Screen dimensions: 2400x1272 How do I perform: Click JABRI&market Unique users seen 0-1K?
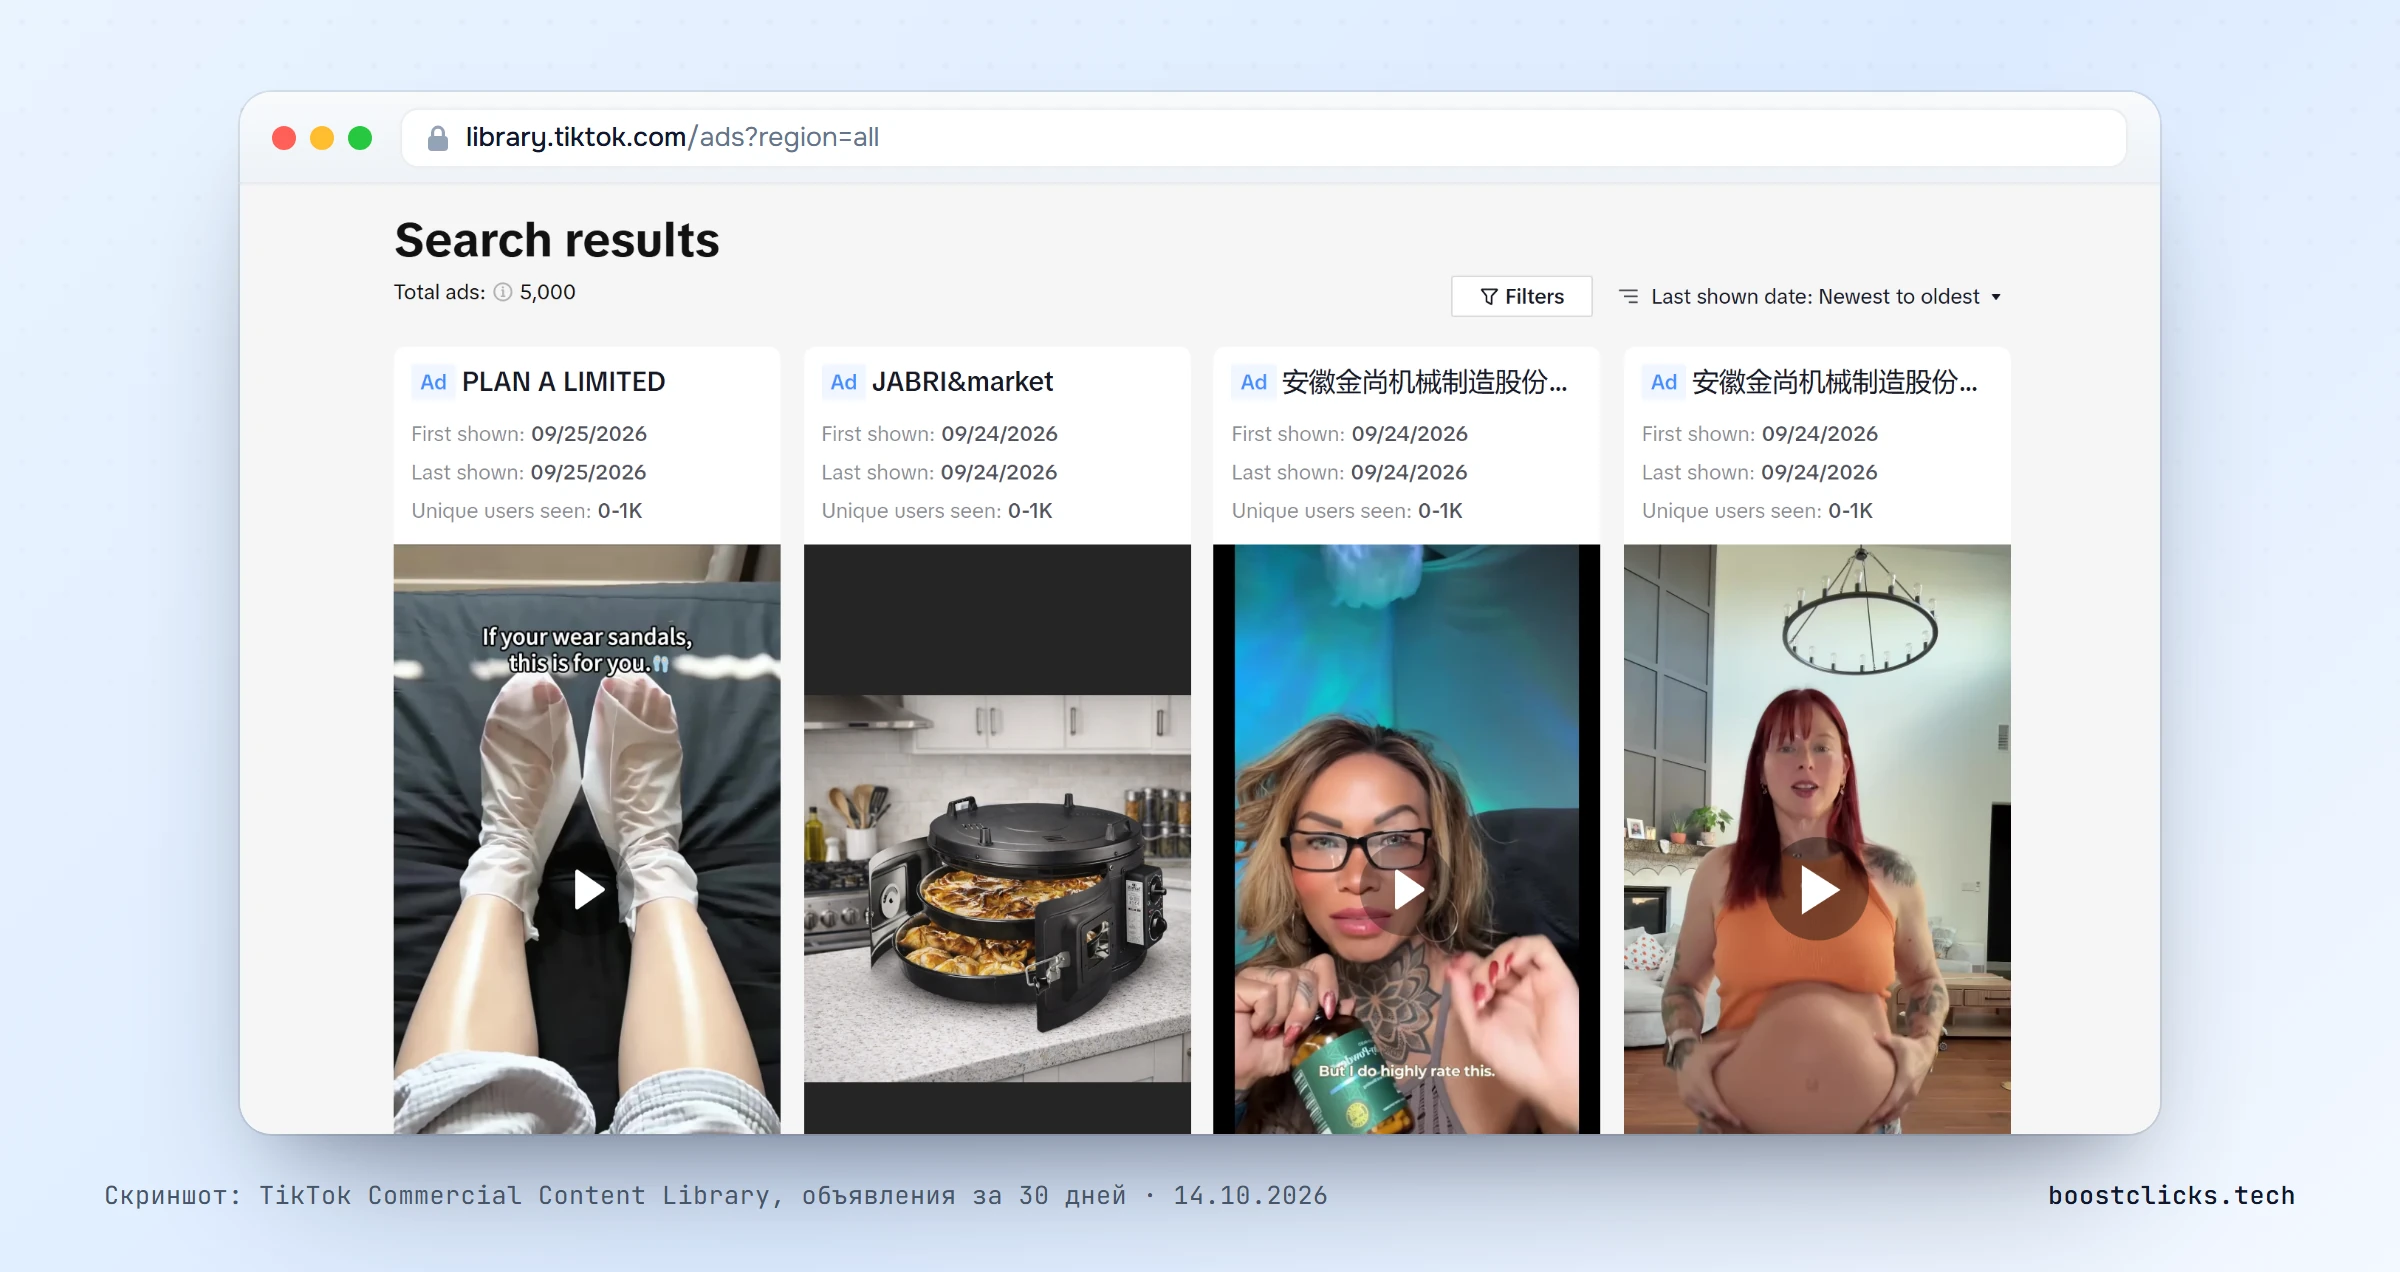click(x=937, y=511)
